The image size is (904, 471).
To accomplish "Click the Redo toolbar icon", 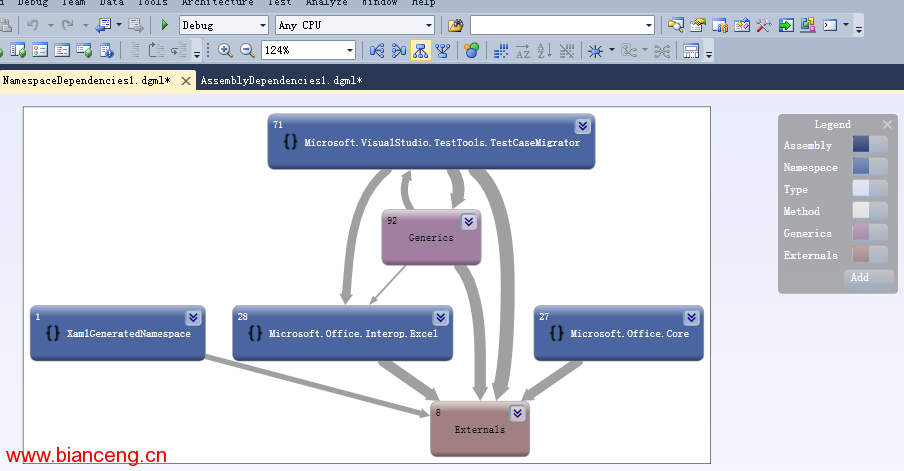I will (68, 25).
